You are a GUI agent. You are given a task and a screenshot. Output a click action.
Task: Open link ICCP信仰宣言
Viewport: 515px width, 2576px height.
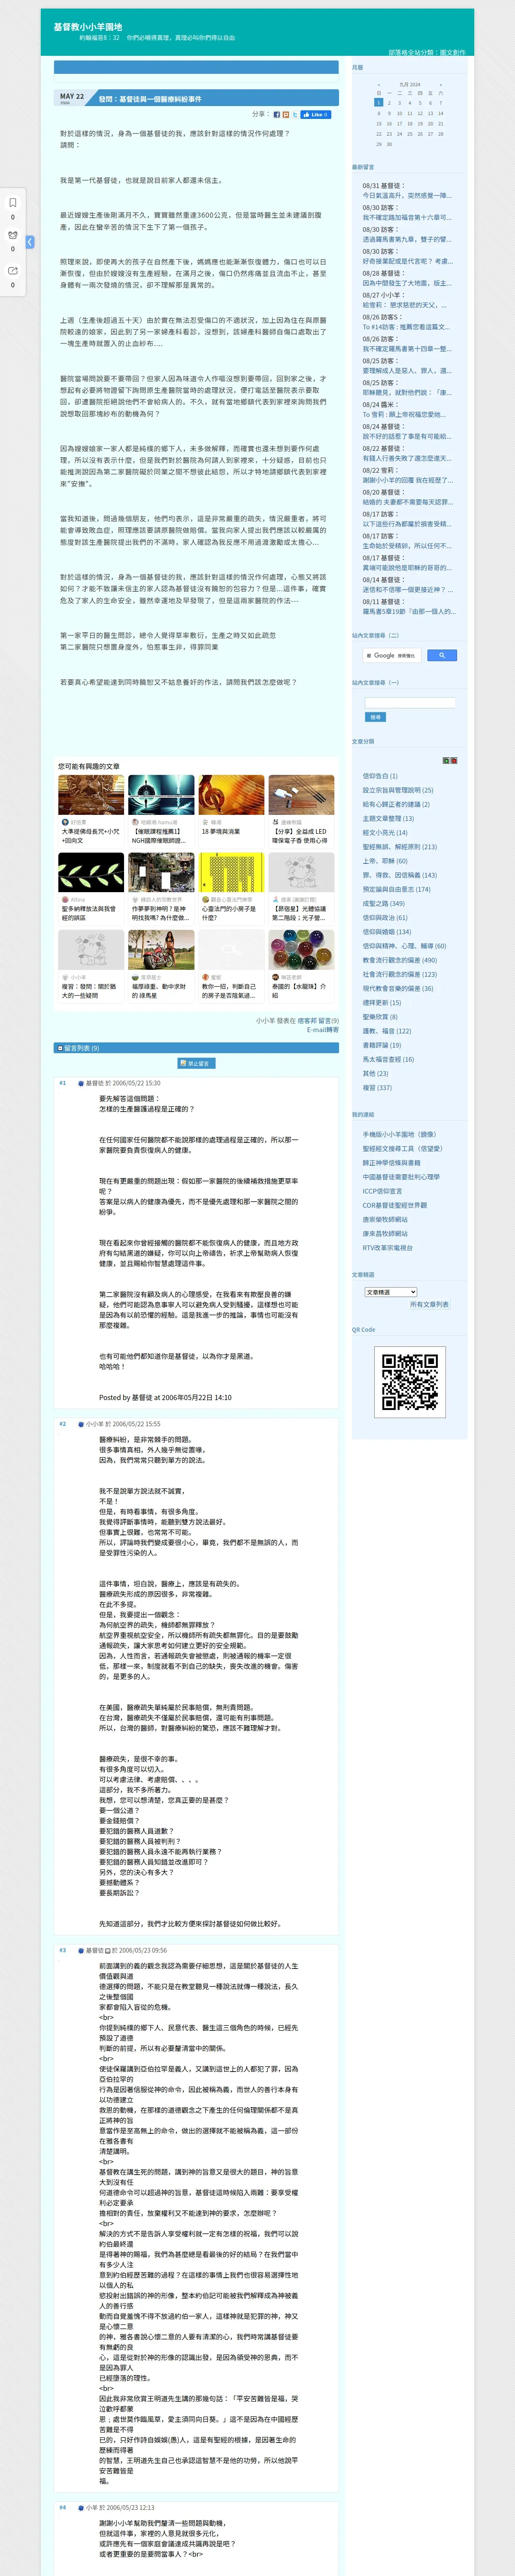pyautogui.click(x=382, y=1191)
